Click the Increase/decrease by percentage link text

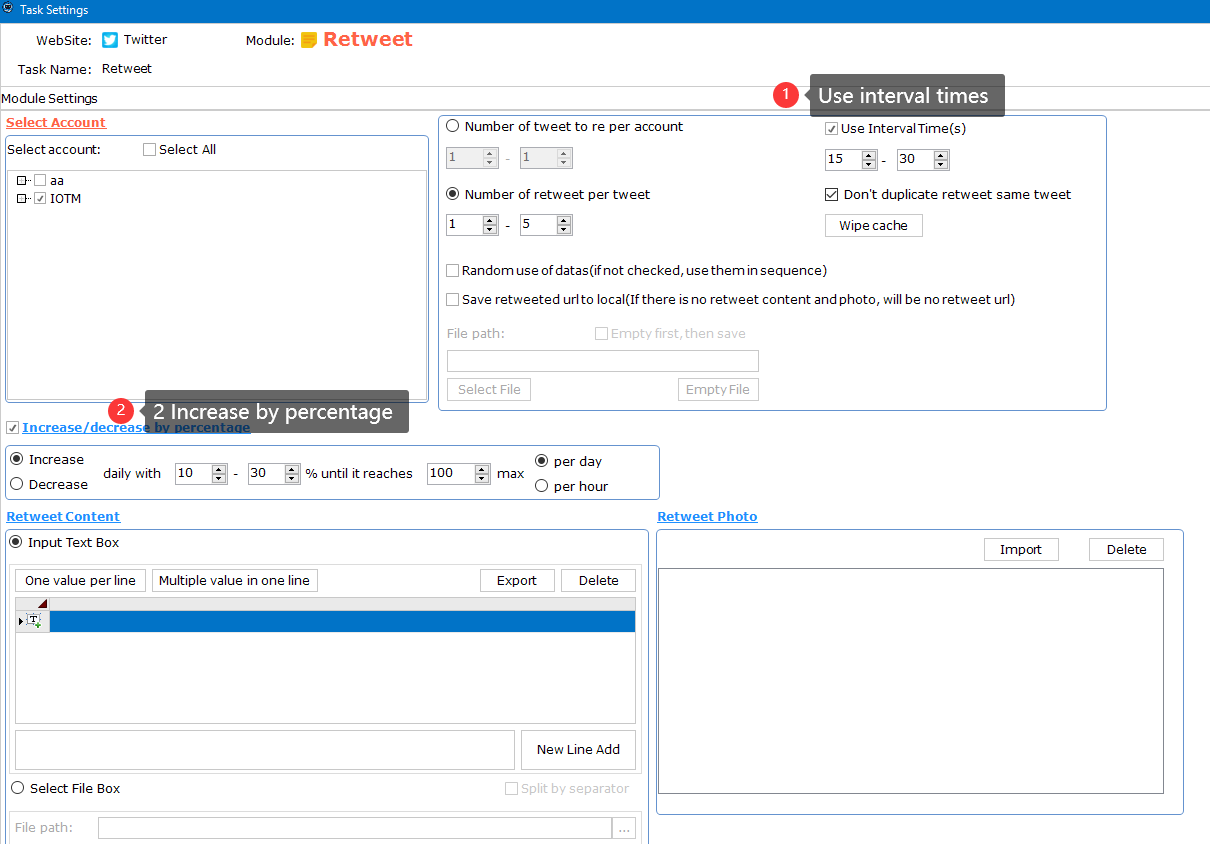(136, 428)
